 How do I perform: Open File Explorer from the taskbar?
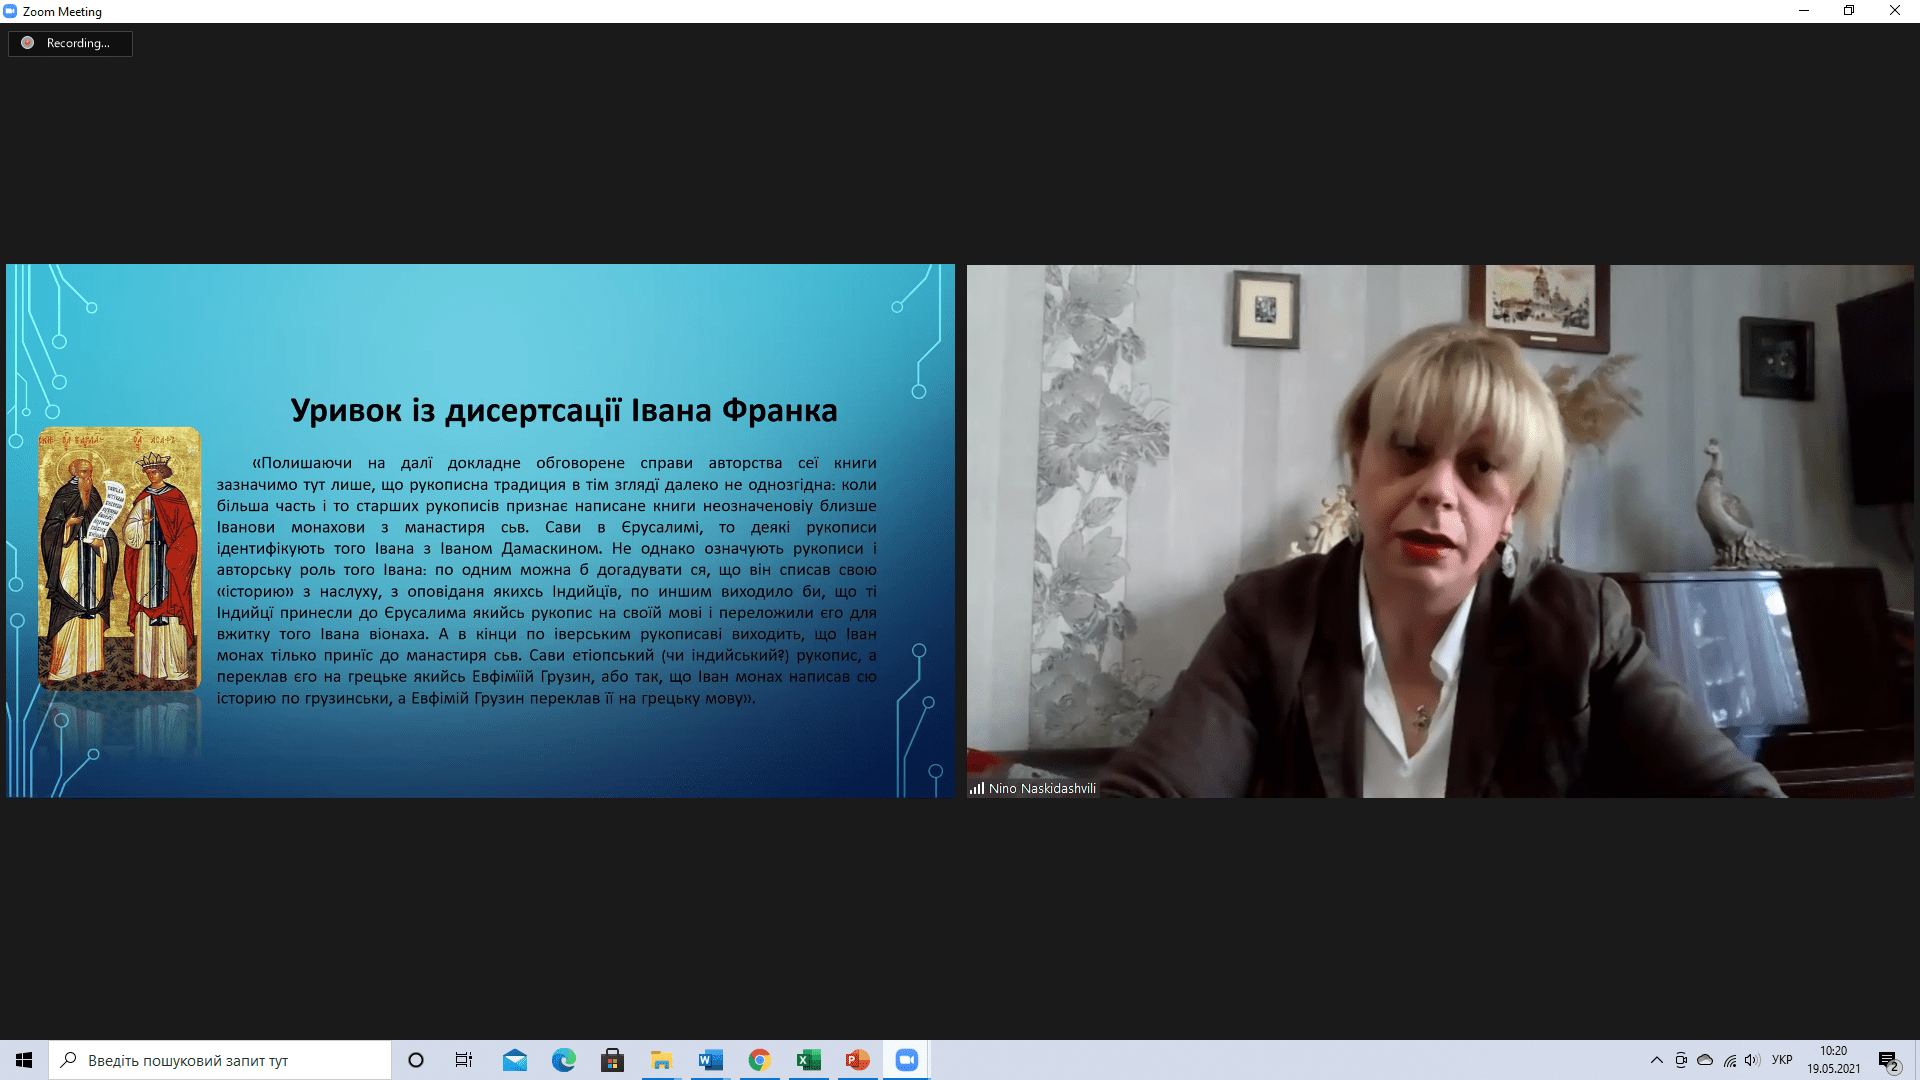pyautogui.click(x=661, y=1060)
